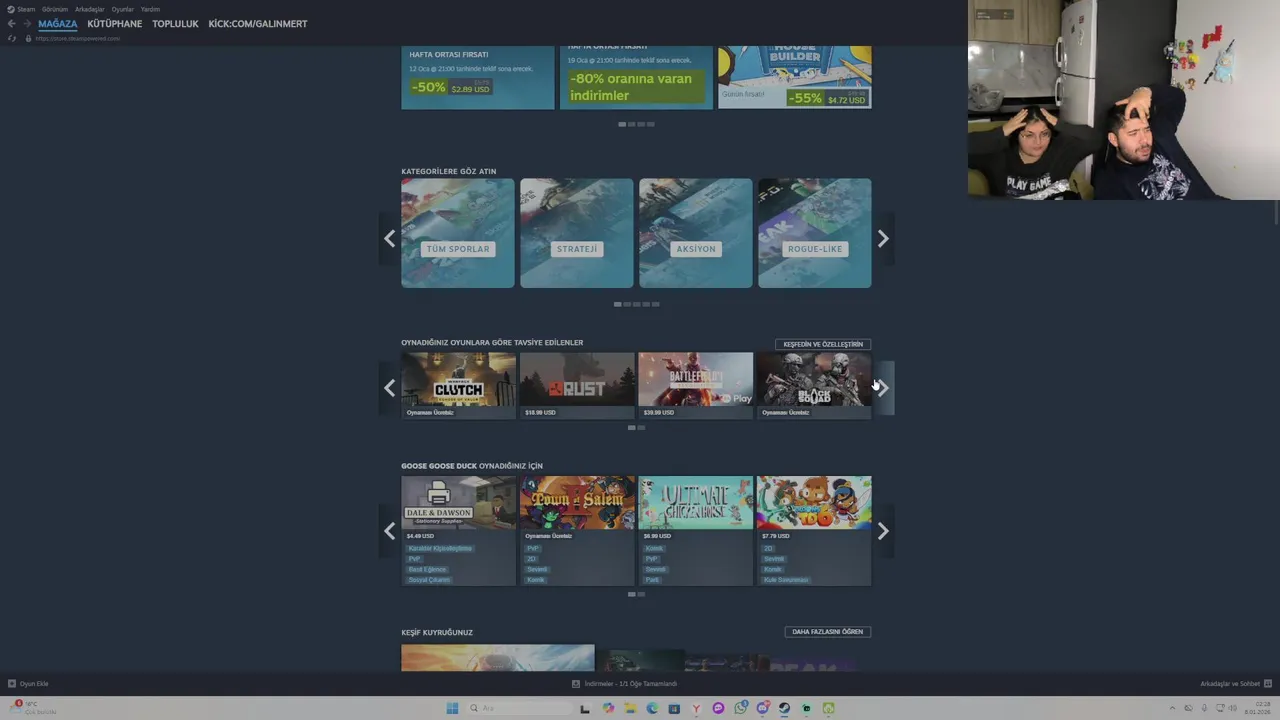Click DAHA FAZLASINI ÖĞREN button
This screenshot has width=1280, height=720.
(x=828, y=632)
